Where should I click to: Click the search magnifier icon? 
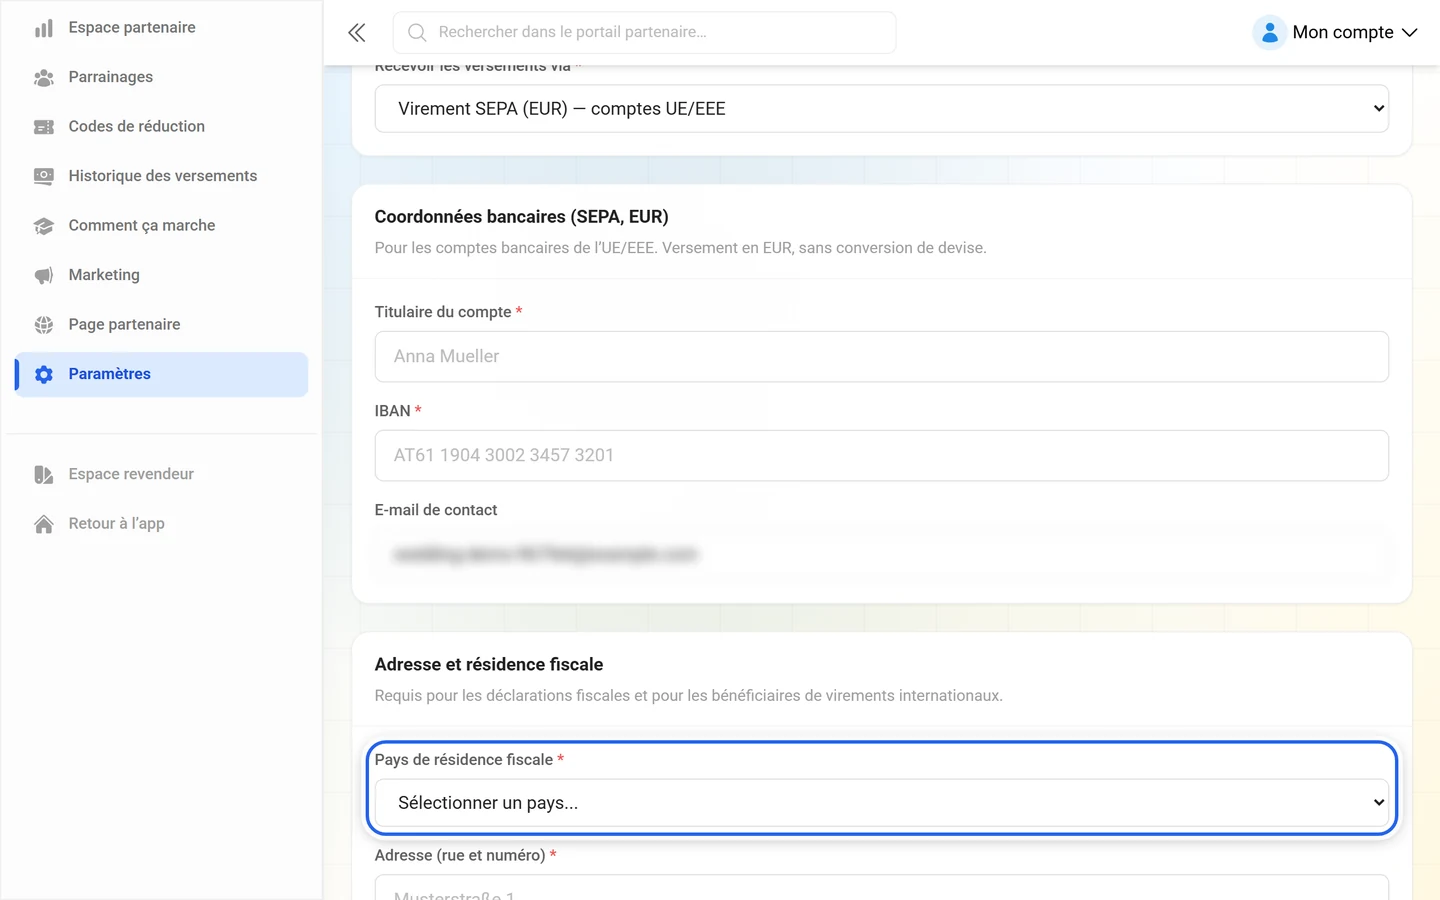pos(417,33)
